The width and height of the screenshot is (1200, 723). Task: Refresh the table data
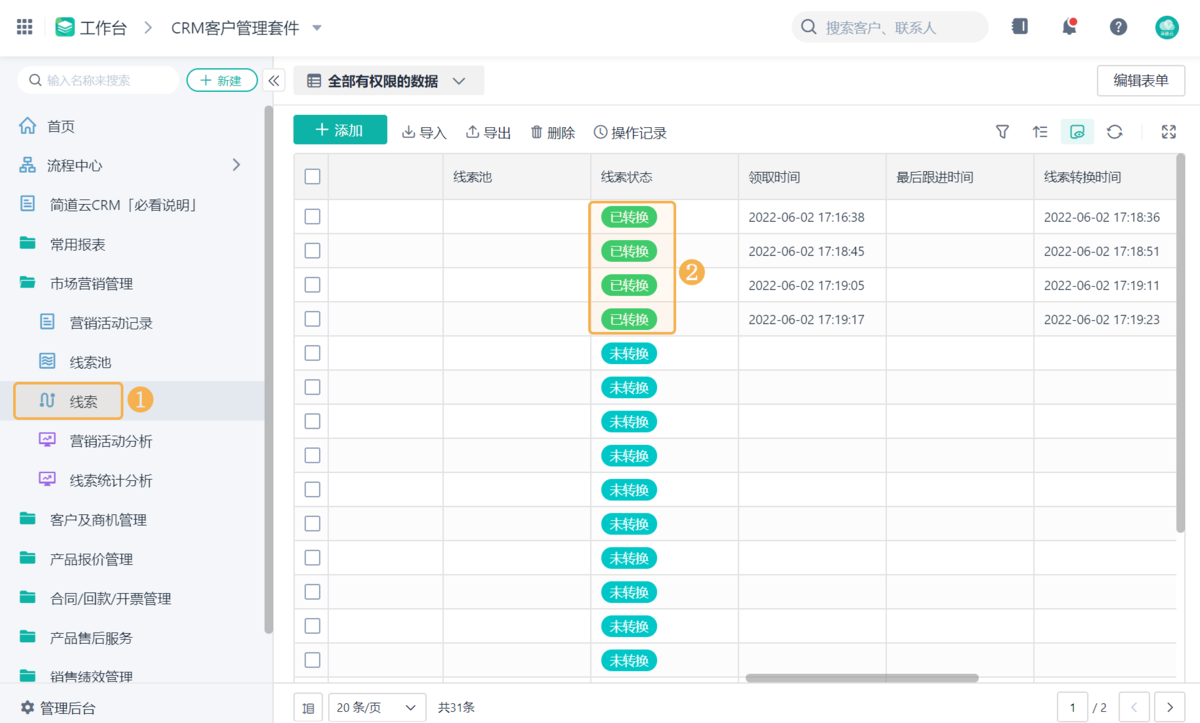(x=1114, y=132)
